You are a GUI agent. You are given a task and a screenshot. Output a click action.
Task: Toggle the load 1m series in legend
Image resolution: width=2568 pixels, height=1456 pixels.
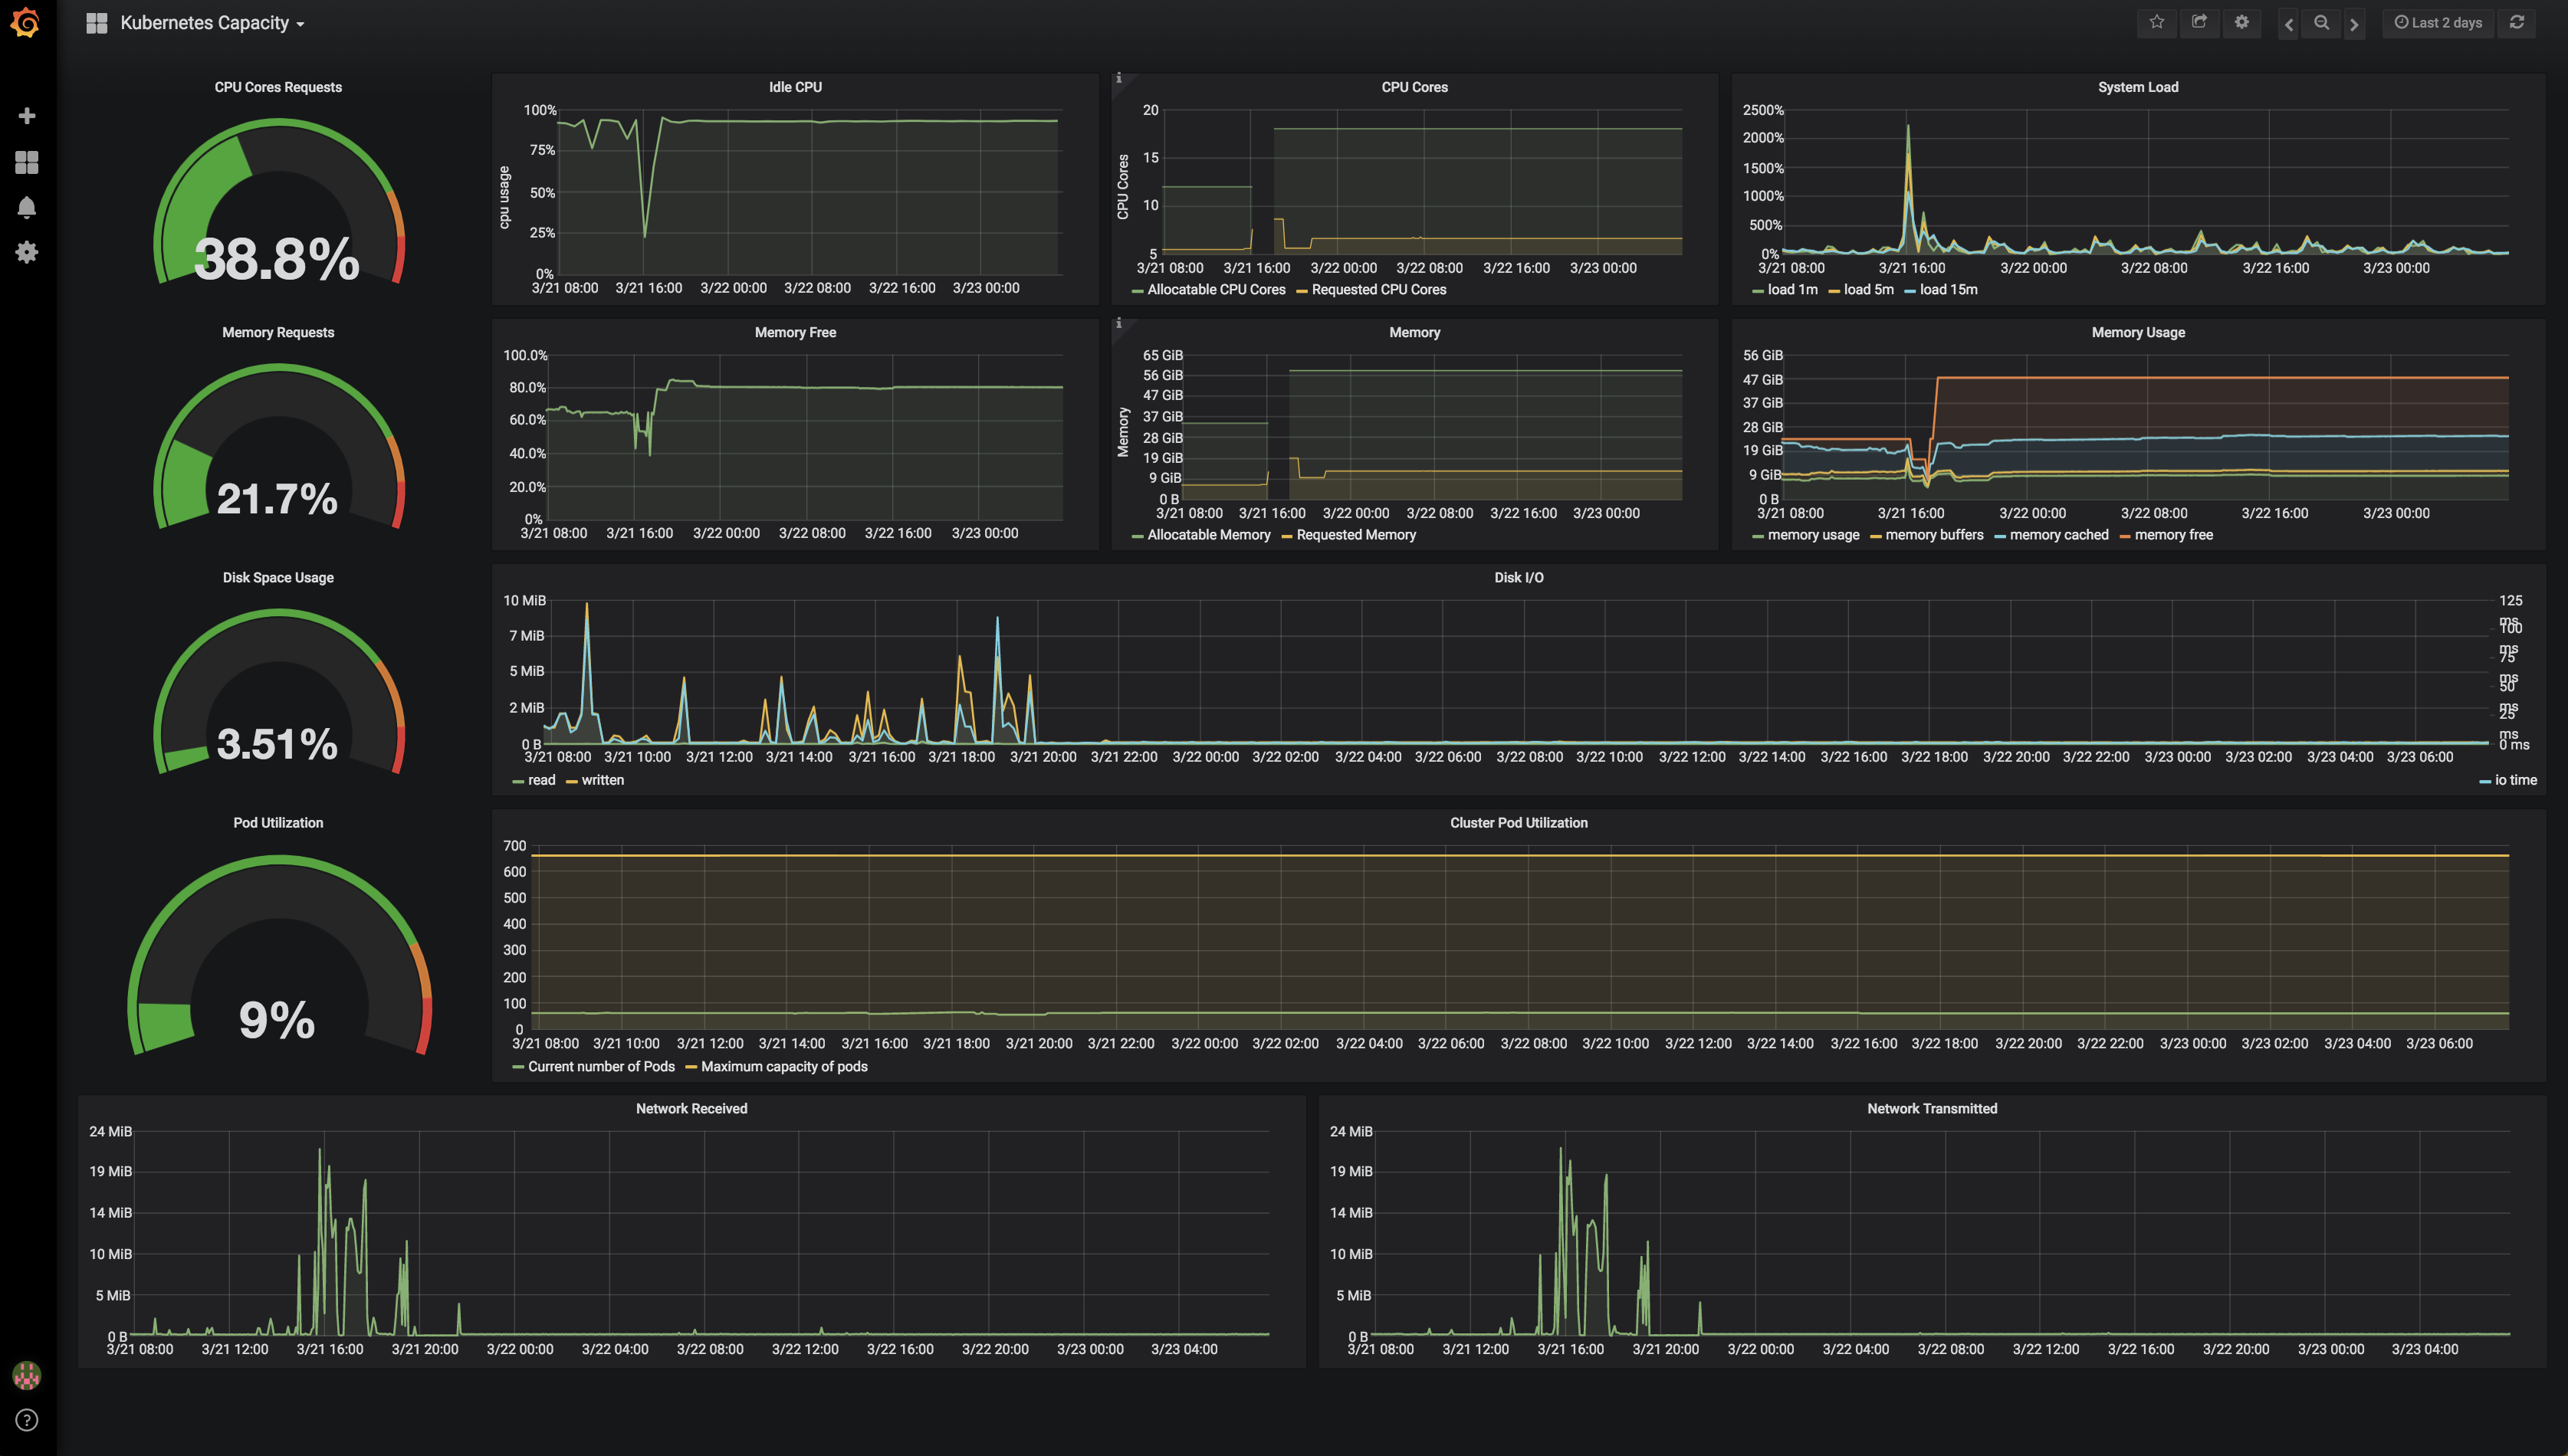coord(1792,290)
